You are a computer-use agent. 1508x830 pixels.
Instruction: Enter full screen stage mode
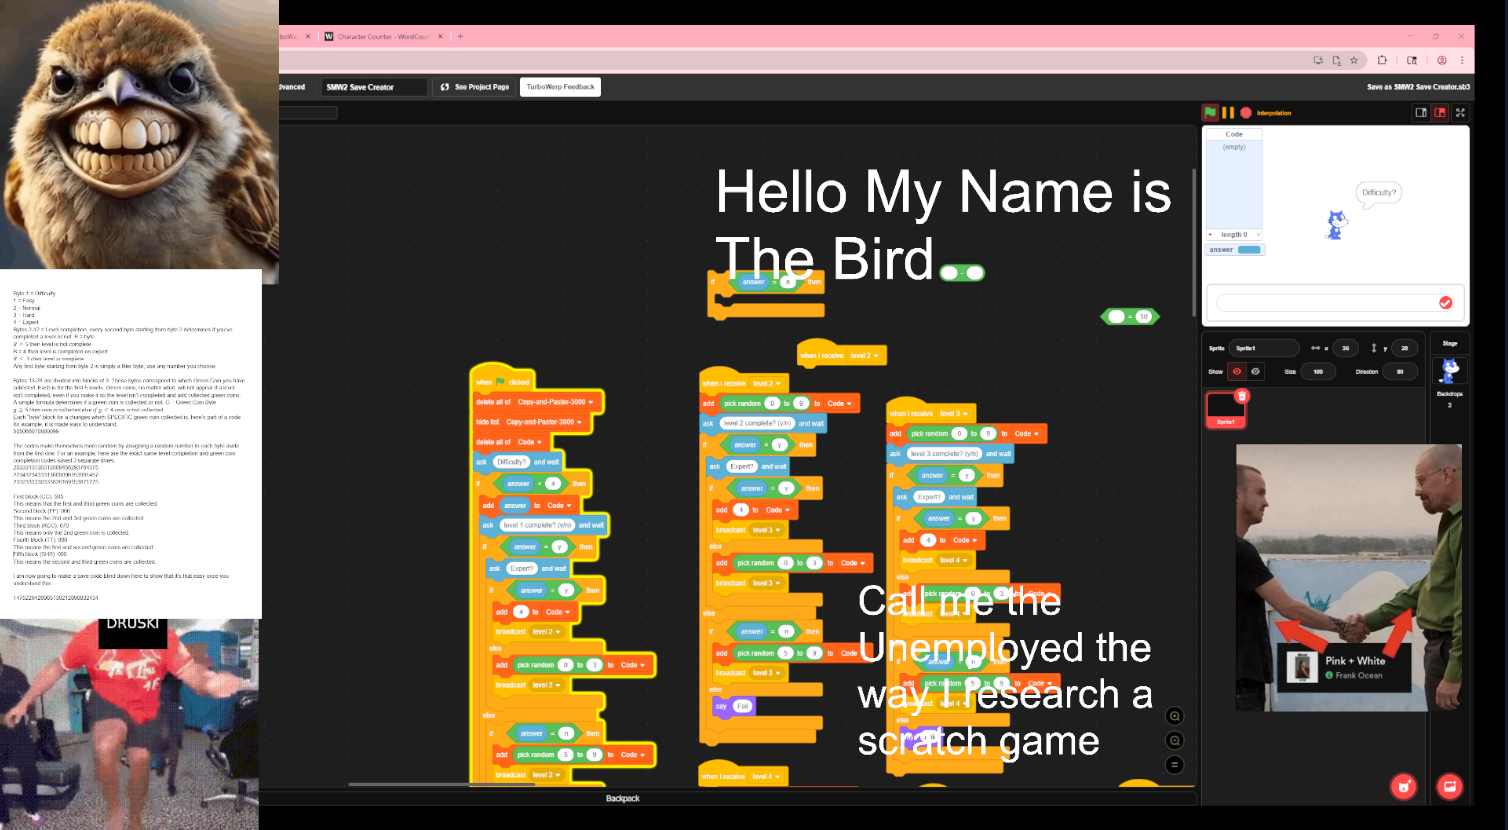click(1460, 113)
